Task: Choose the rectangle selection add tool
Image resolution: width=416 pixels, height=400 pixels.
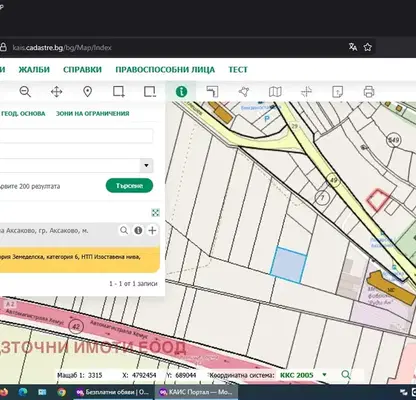Action: tap(119, 91)
